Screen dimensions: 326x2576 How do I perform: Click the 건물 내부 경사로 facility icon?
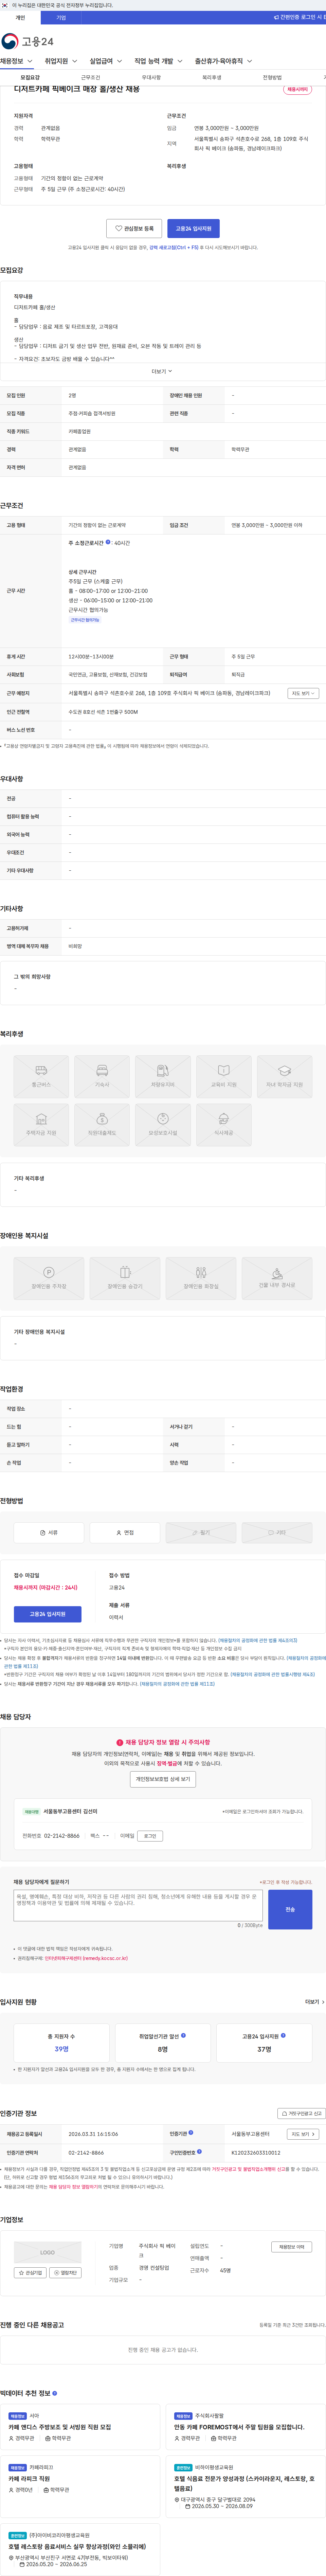(x=277, y=1278)
